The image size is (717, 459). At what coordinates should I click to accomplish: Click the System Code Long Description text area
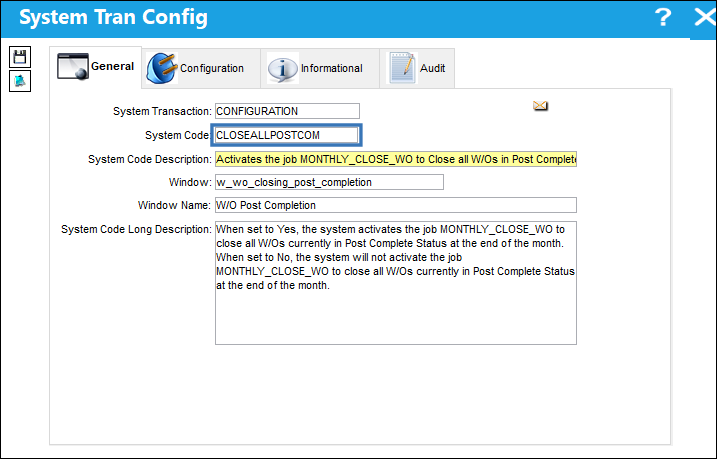click(396, 283)
